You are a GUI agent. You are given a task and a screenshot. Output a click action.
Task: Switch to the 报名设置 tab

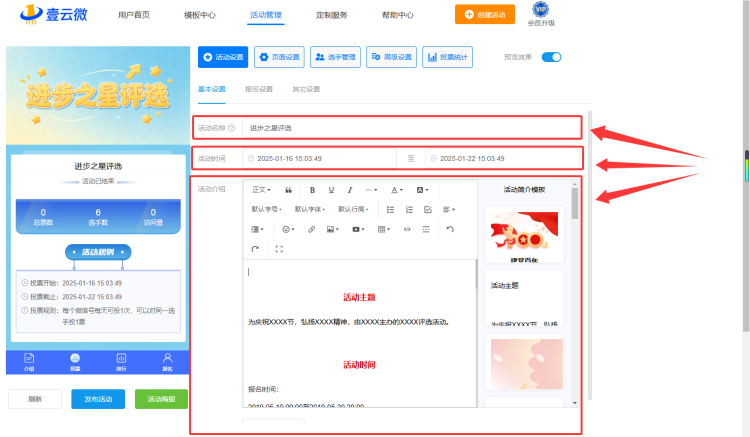pyautogui.click(x=259, y=89)
